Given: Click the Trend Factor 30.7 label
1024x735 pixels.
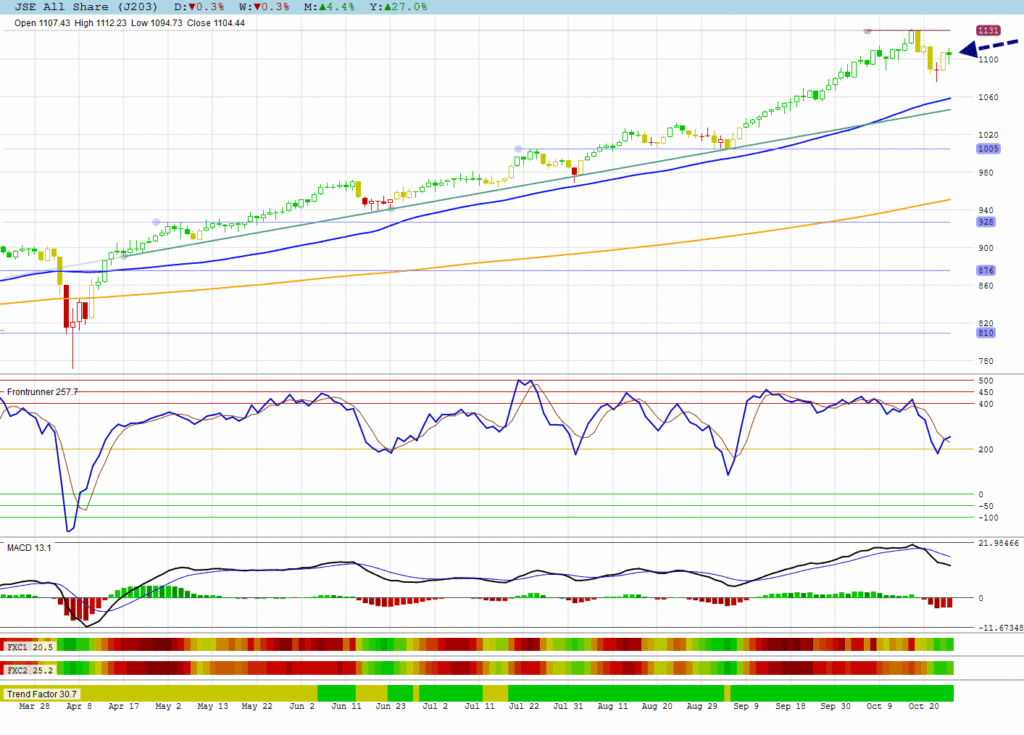Looking at the screenshot, I should click(x=42, y=694).
